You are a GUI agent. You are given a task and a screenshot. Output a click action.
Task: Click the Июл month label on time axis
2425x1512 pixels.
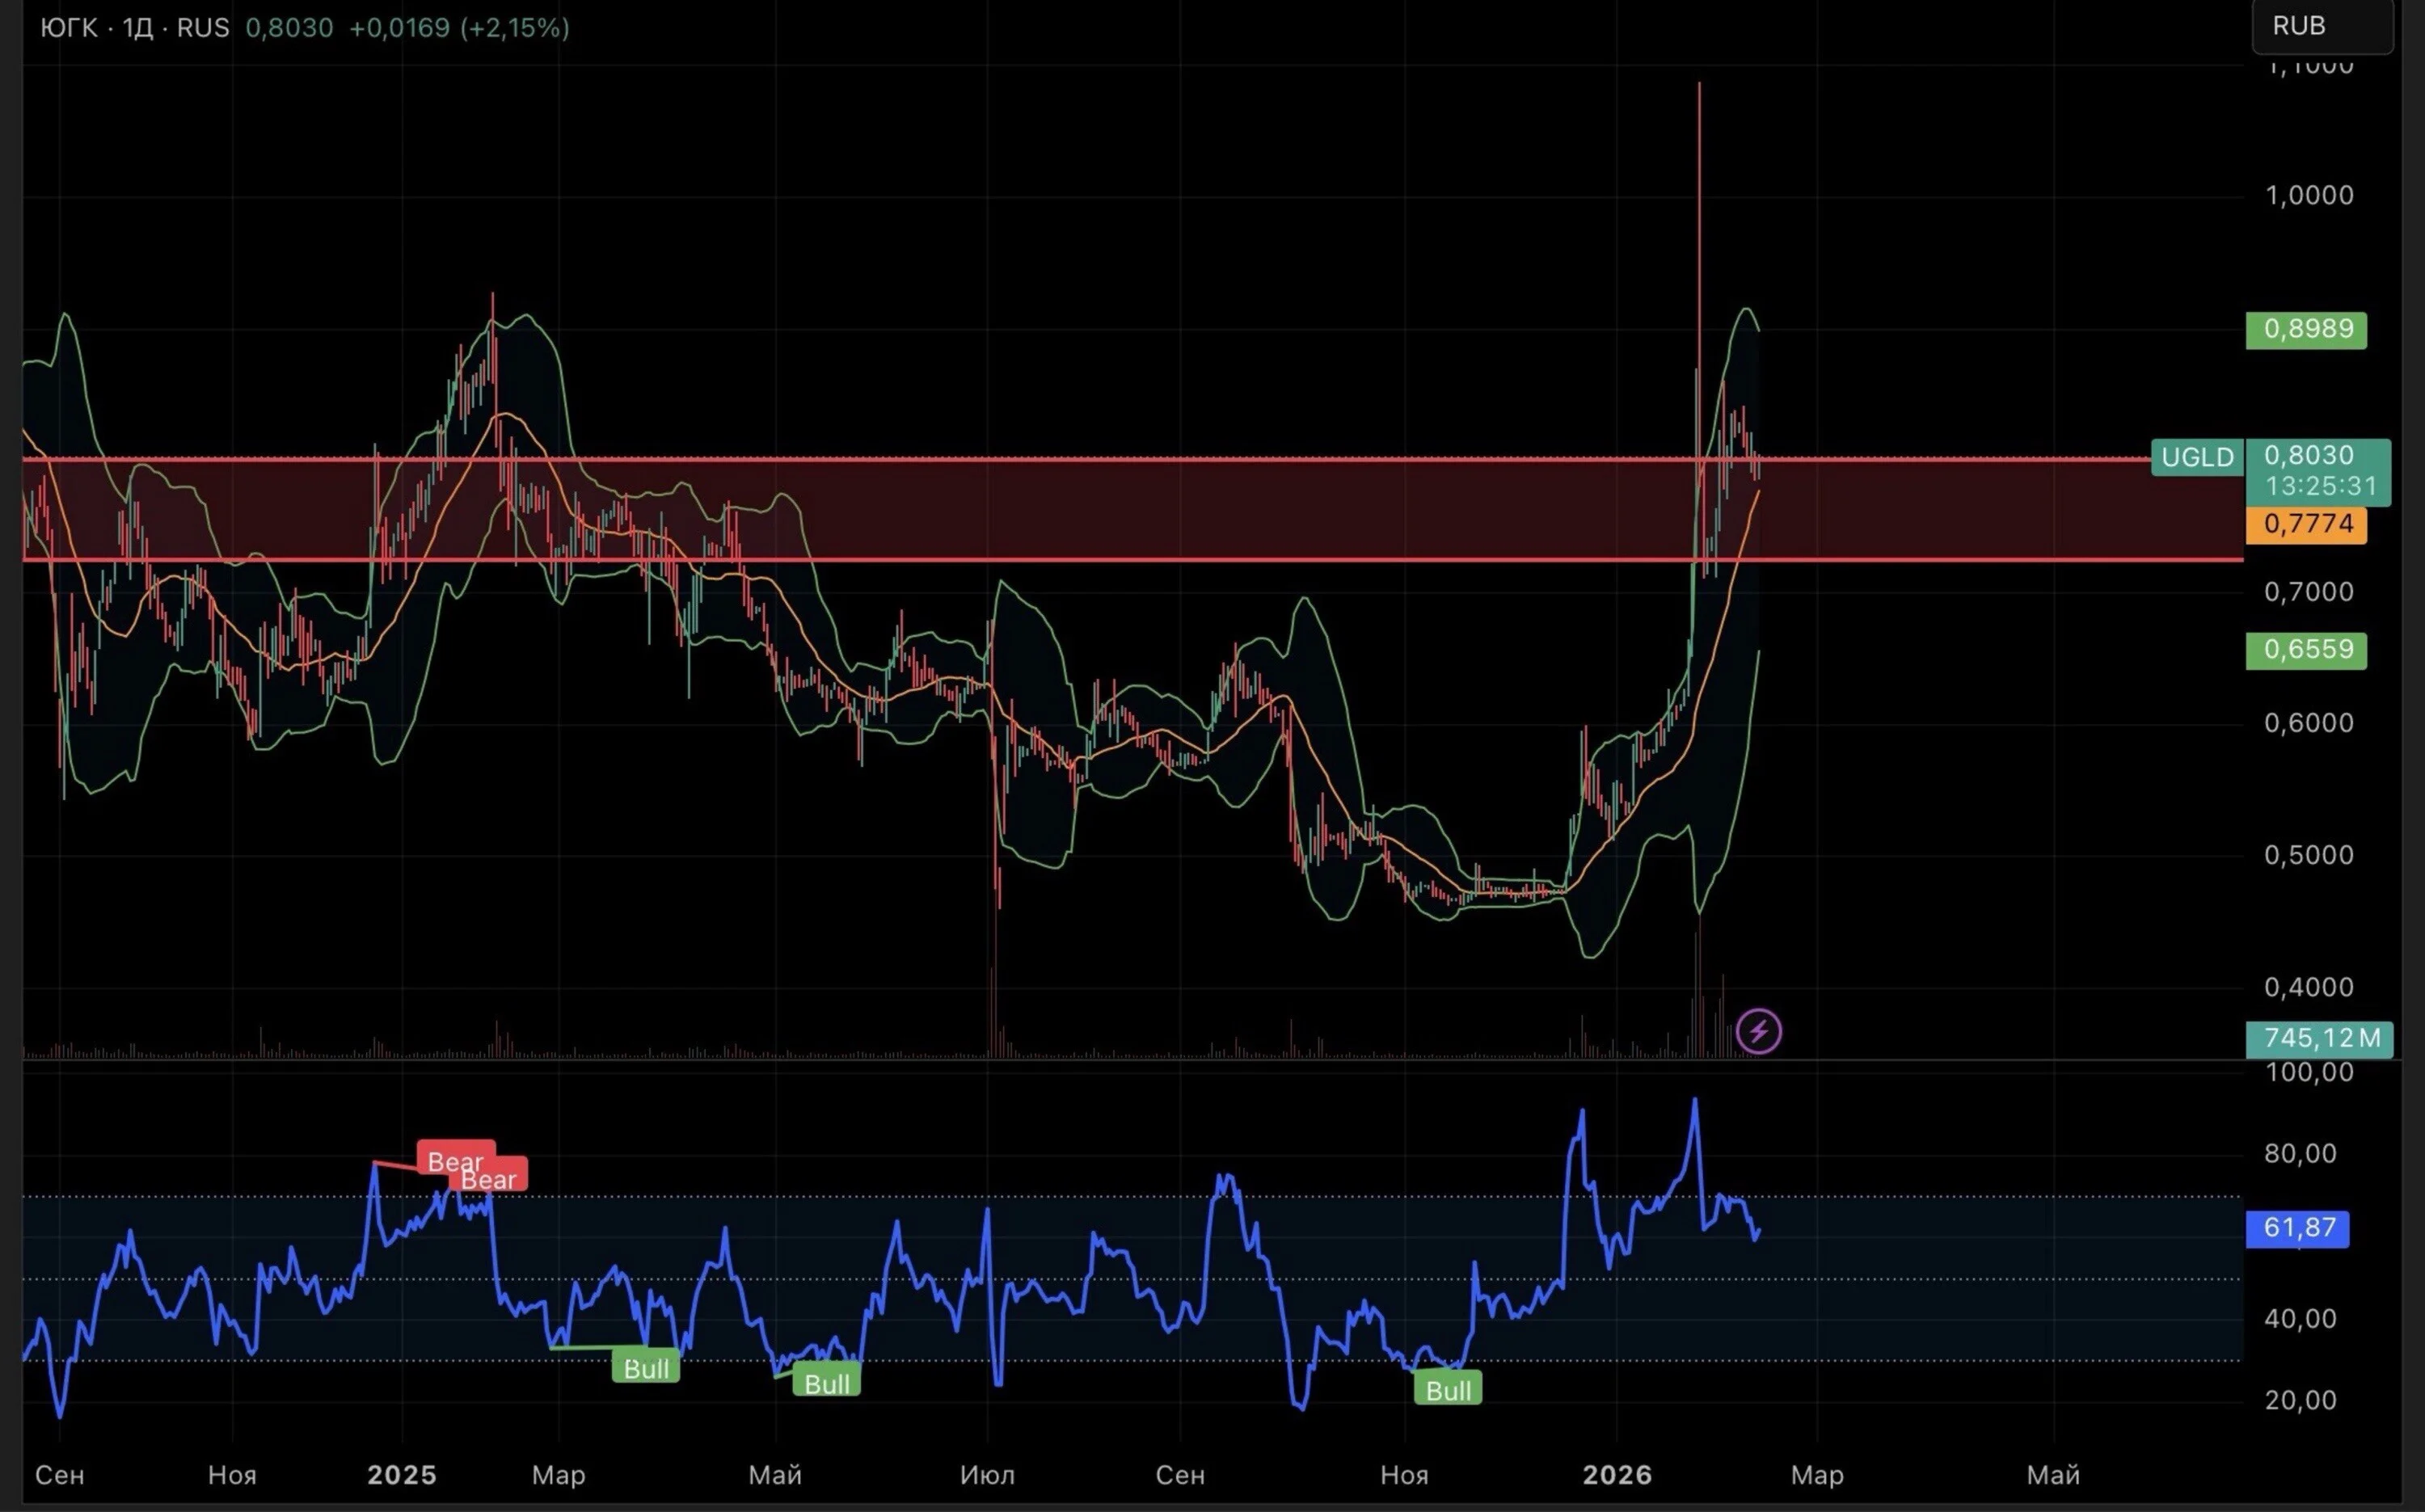[x=987, y=1475]
